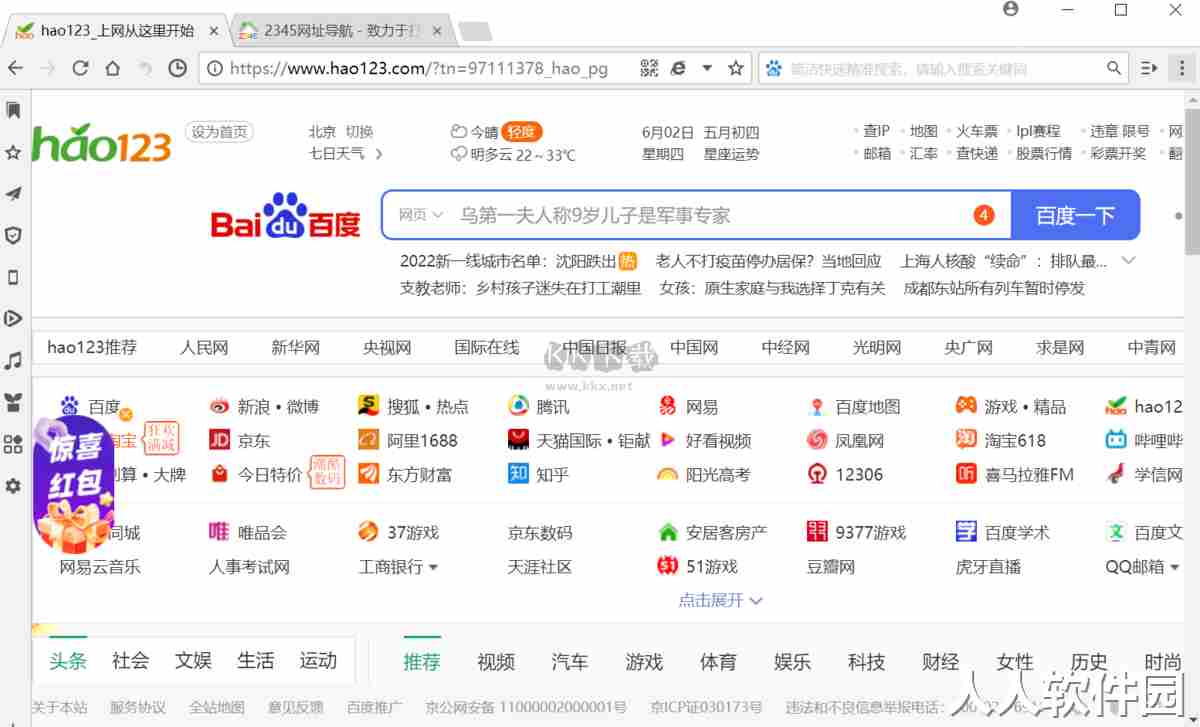Switch to the 社会 news tab
This screenshot has height=727, width=1200.
[131, 660]
